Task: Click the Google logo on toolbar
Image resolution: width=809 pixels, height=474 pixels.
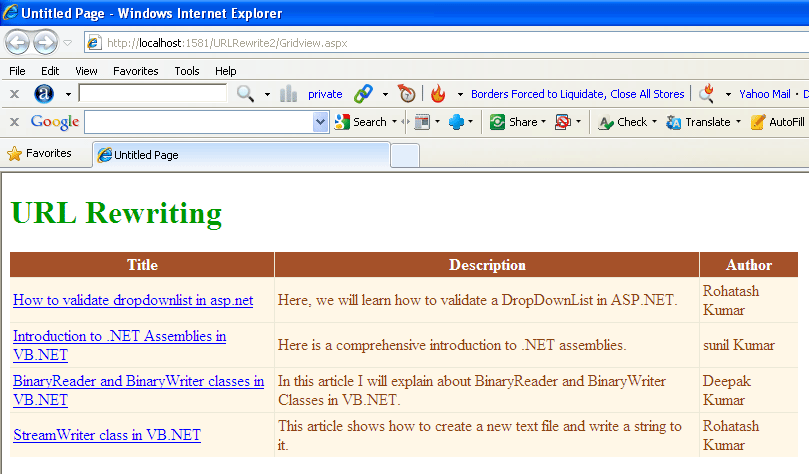Action: [55, 122]
